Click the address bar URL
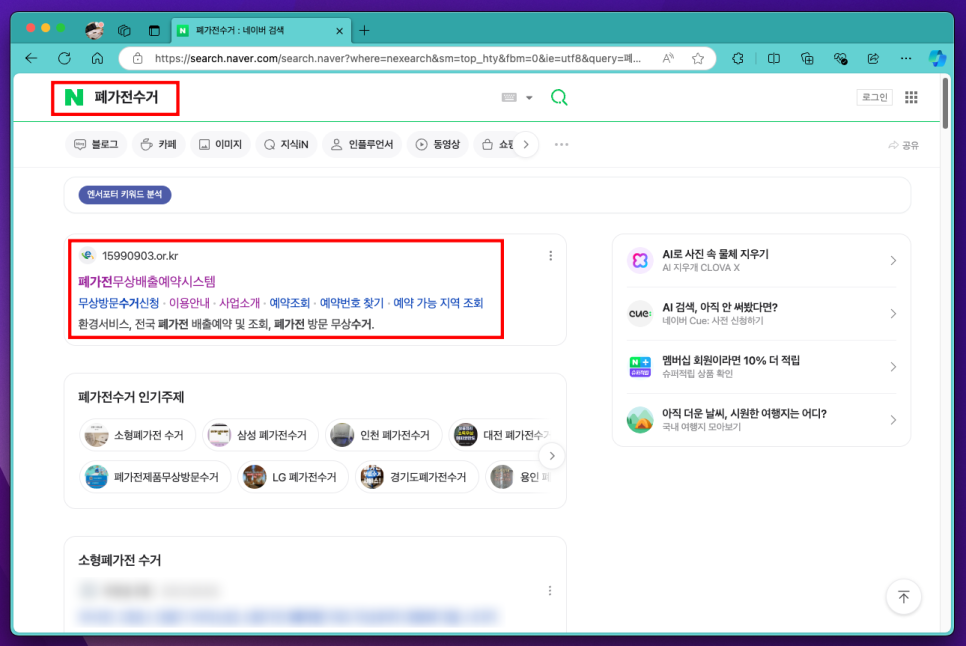966x646 pixels. [397, 59]
